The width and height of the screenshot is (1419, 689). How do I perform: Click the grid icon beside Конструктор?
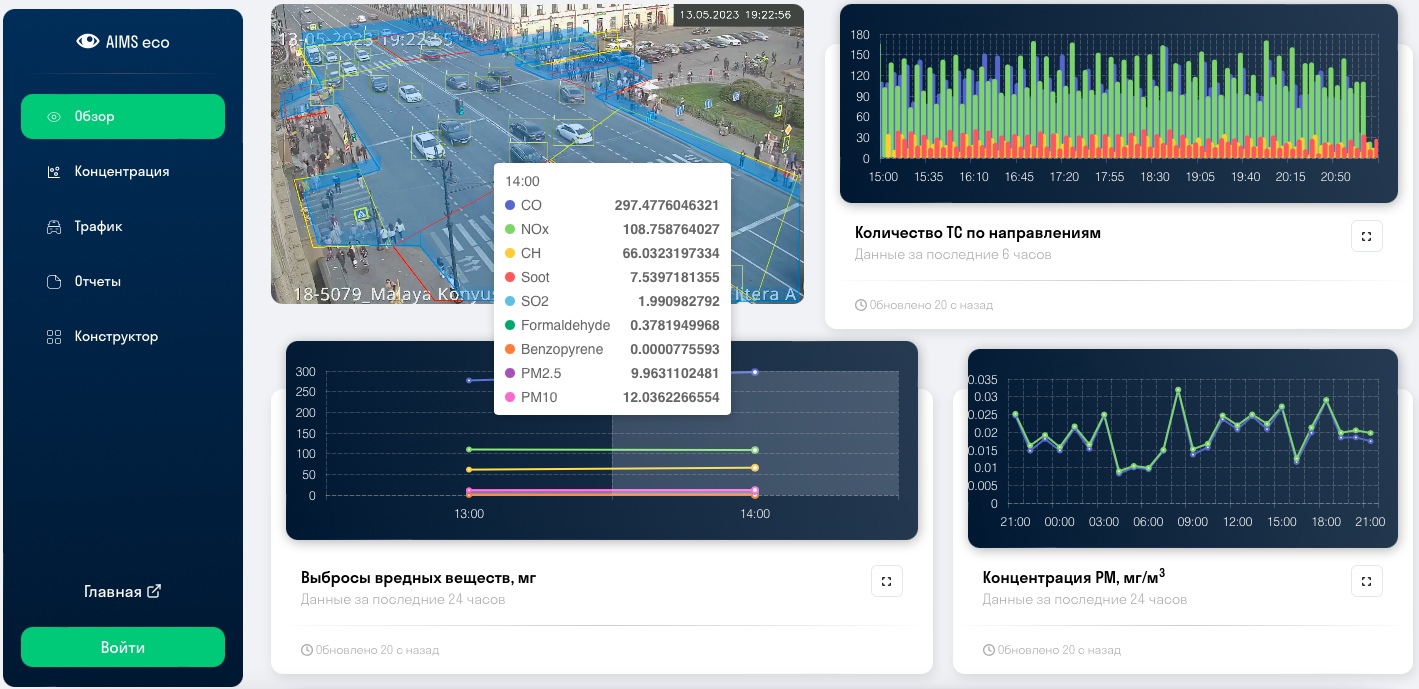54,337
